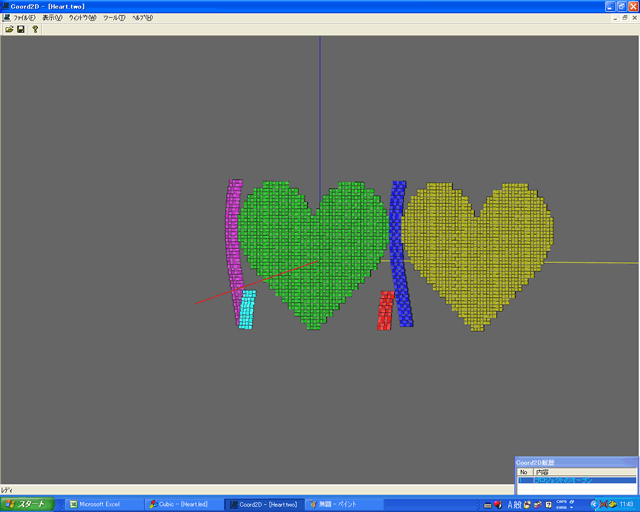Screen dimensions: 640x512
Task: Open the ヘルプ (Help) menu
Action: [143, 17]
